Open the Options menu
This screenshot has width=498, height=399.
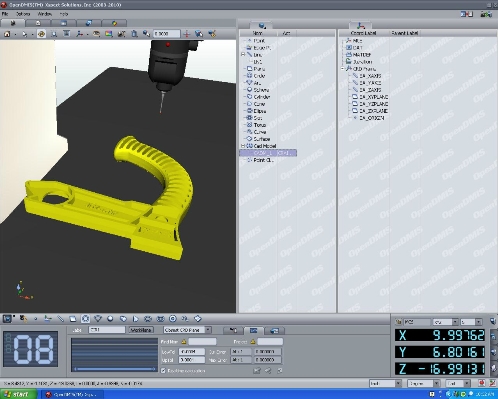click(23, 14)
